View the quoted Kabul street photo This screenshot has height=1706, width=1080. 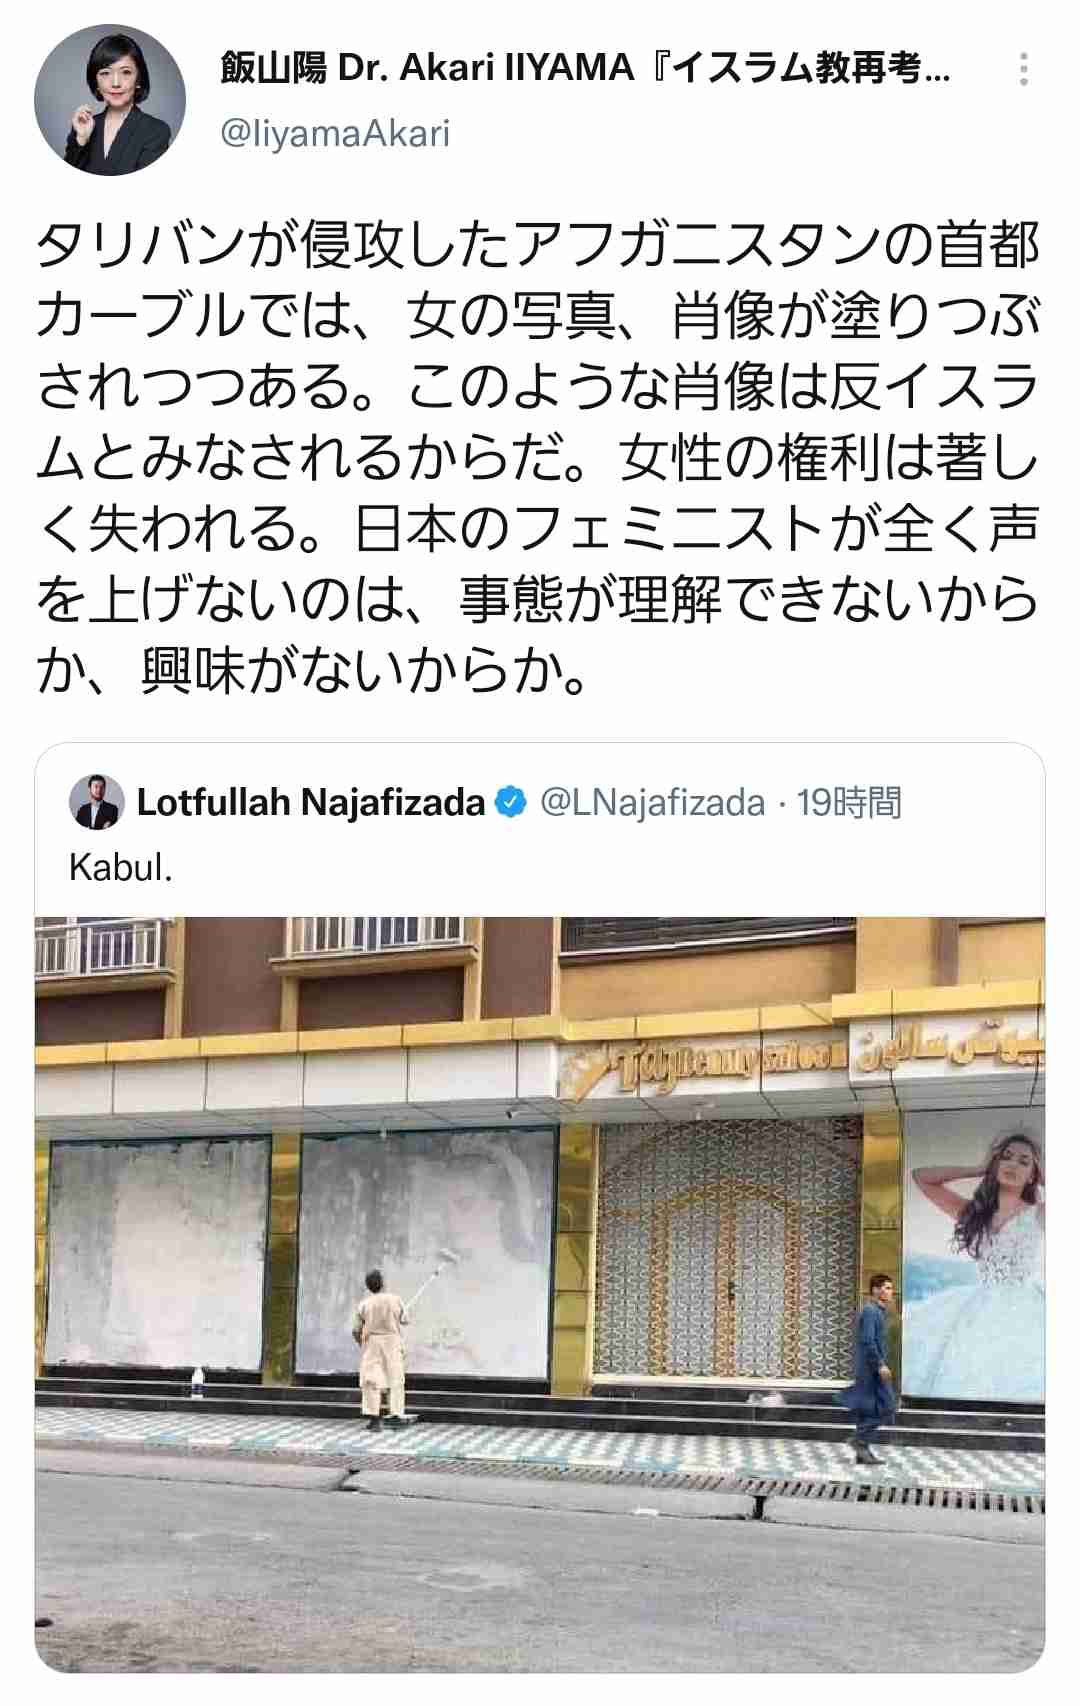point(540,1294)
